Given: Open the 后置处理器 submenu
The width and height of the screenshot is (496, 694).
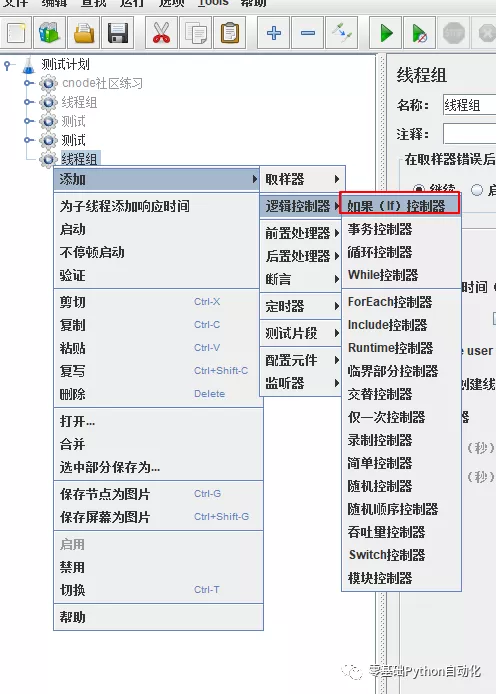Looking at the screenshot, I should [x=300, y=256].
